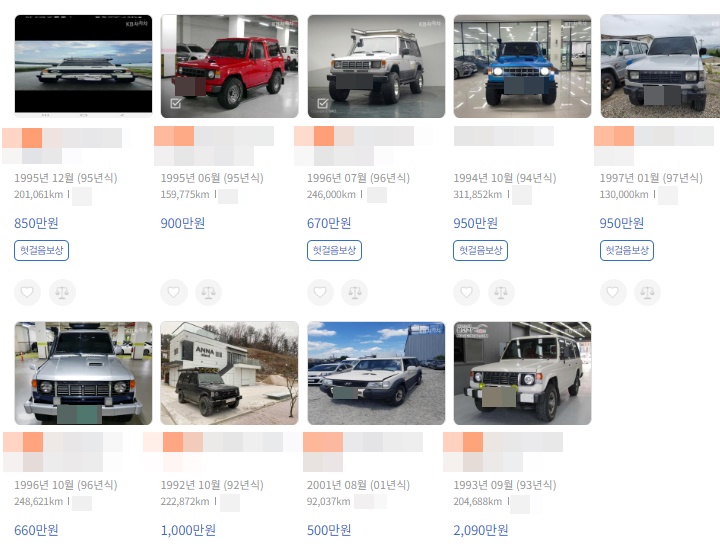Open the 1,000만원 price link
The width and height of the screenshot is (720, 544).
point(188,530)
